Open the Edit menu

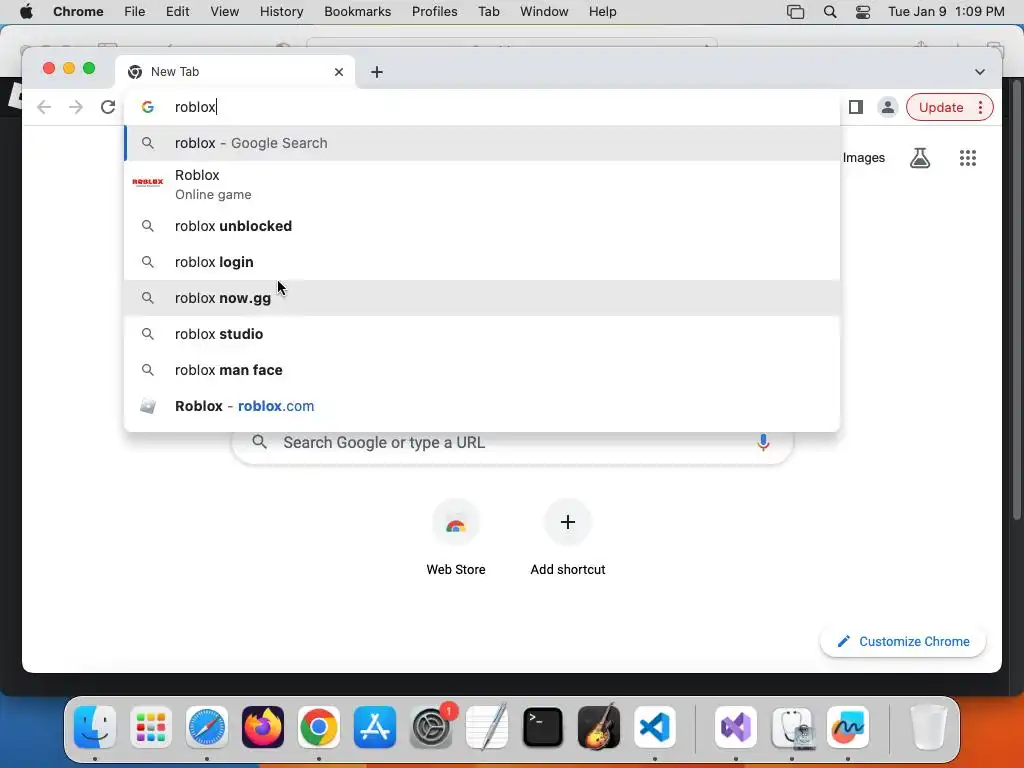[177, 12]
